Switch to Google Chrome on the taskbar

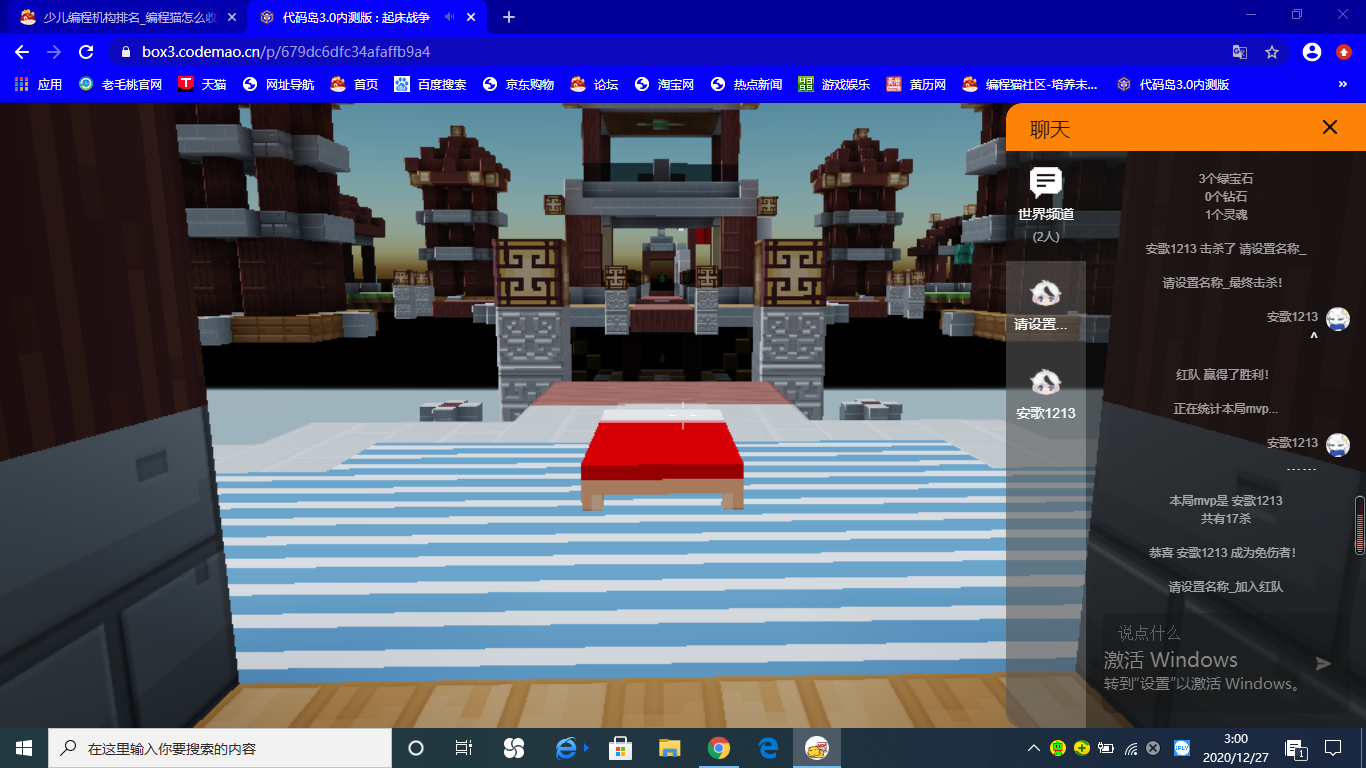point(718,748)
